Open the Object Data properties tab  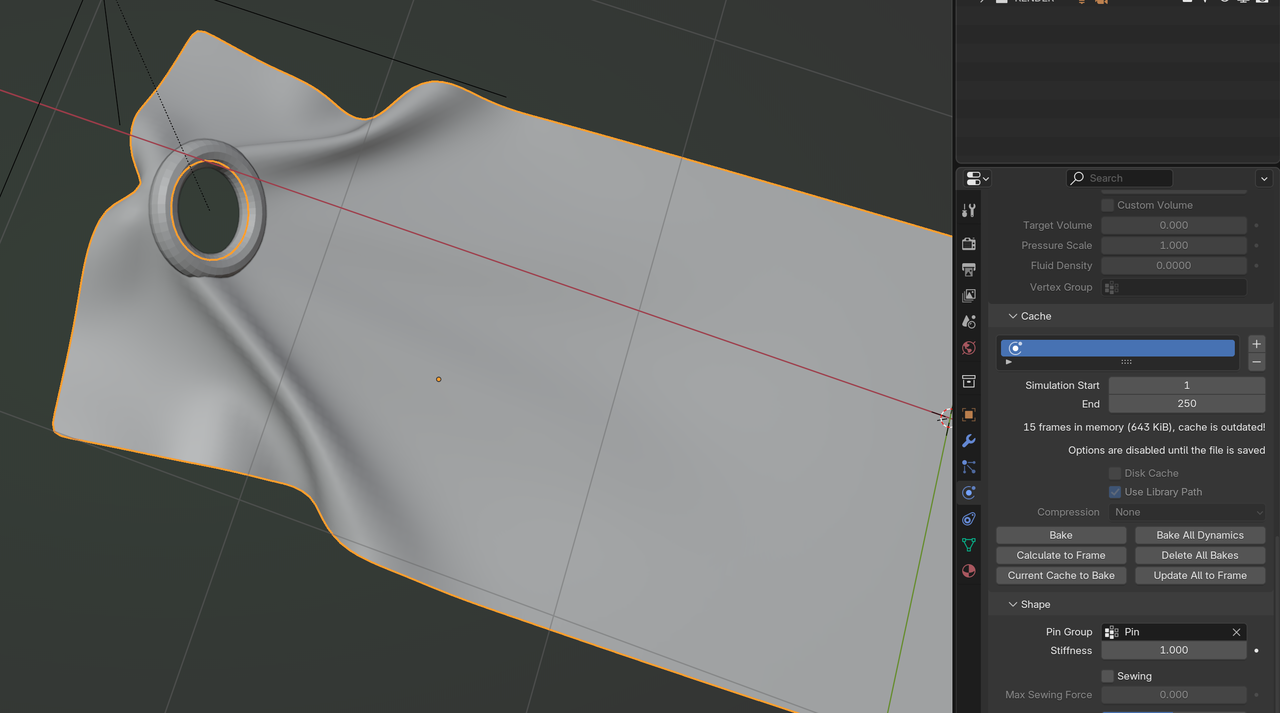tap(968, 545)
